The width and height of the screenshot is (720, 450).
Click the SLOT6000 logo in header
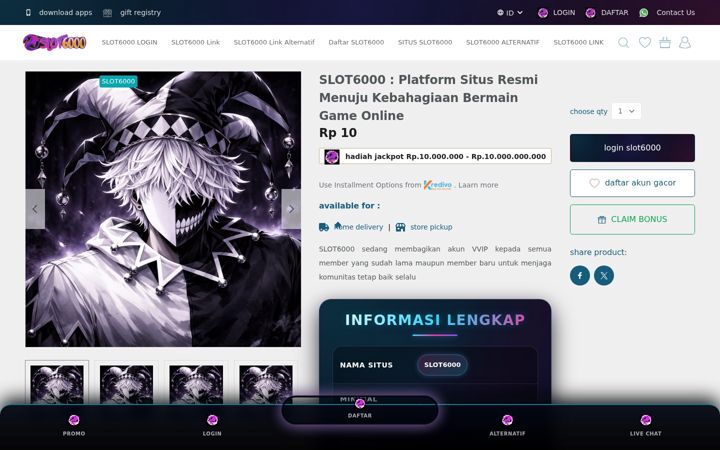[x=55, y=42]
